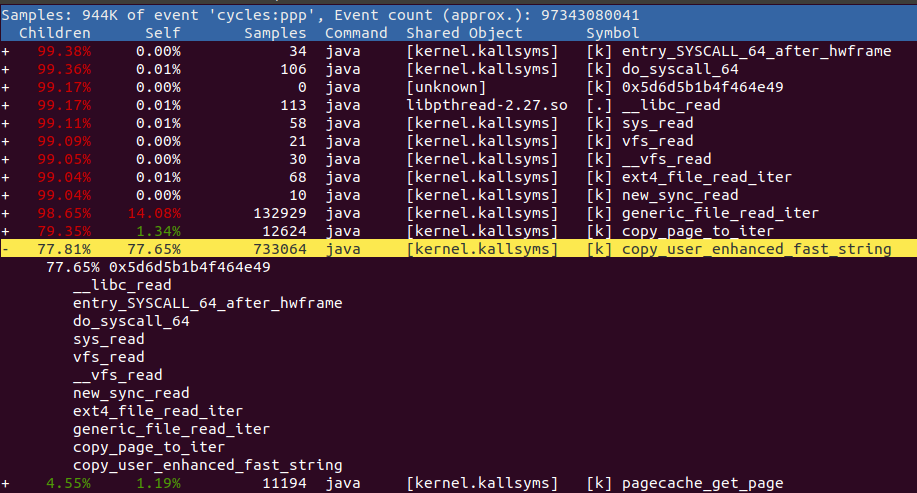The height and width of the screenshot is (493, 917).
Task: Expand the do_syscall_64 row with plus sign
Action: point(5,70)
